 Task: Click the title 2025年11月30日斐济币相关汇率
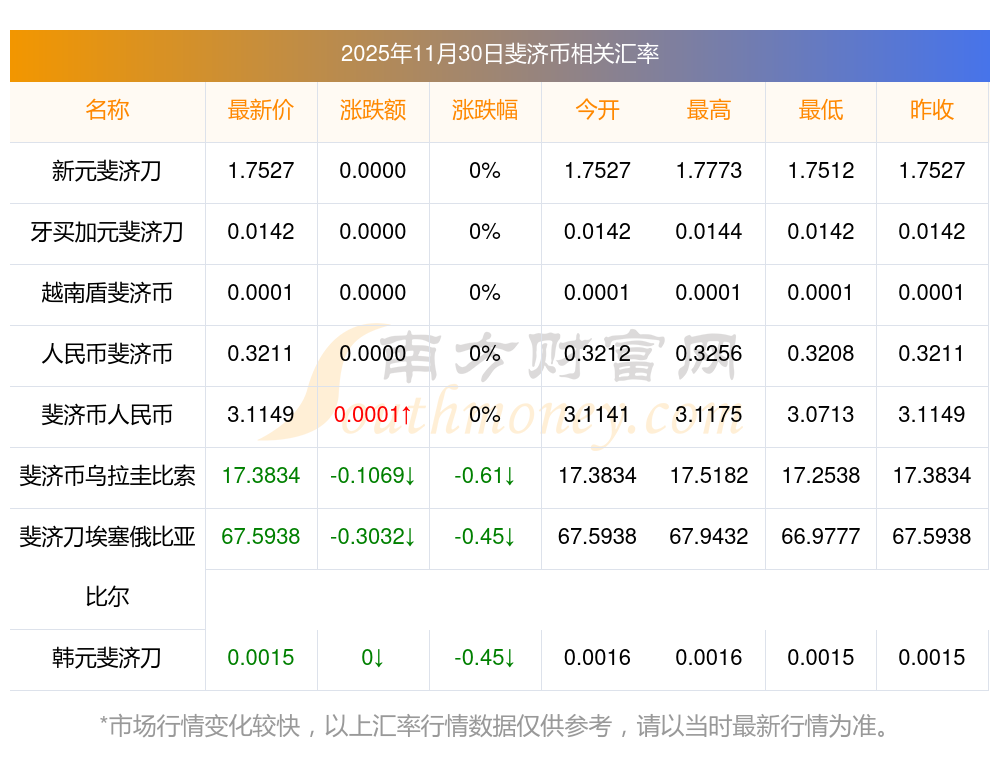point(499,54)
